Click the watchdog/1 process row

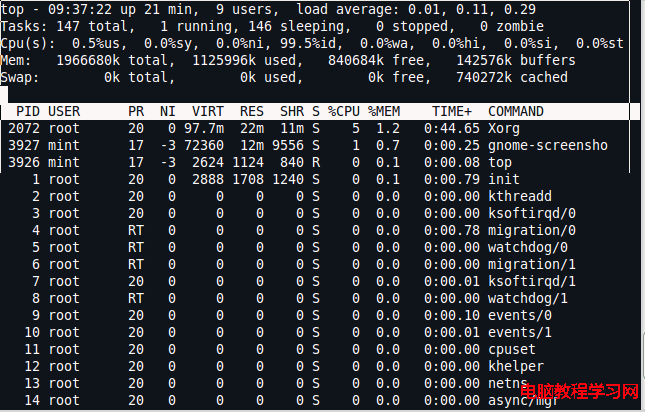coord(314,299)
